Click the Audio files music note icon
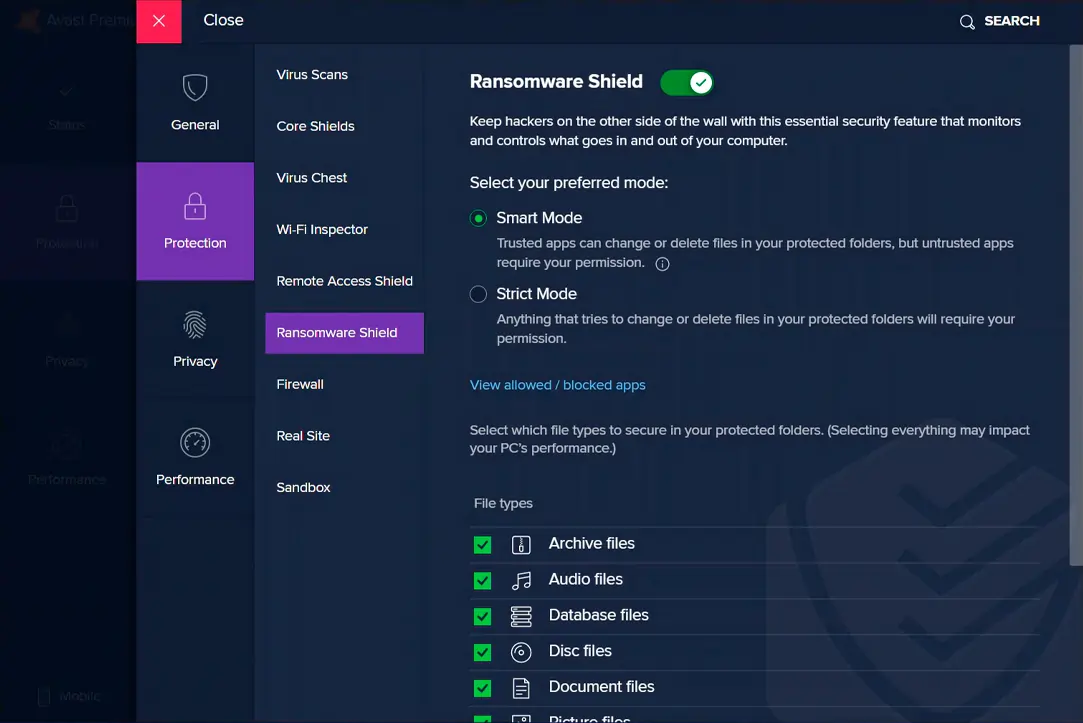 click(x=521, y=580)
